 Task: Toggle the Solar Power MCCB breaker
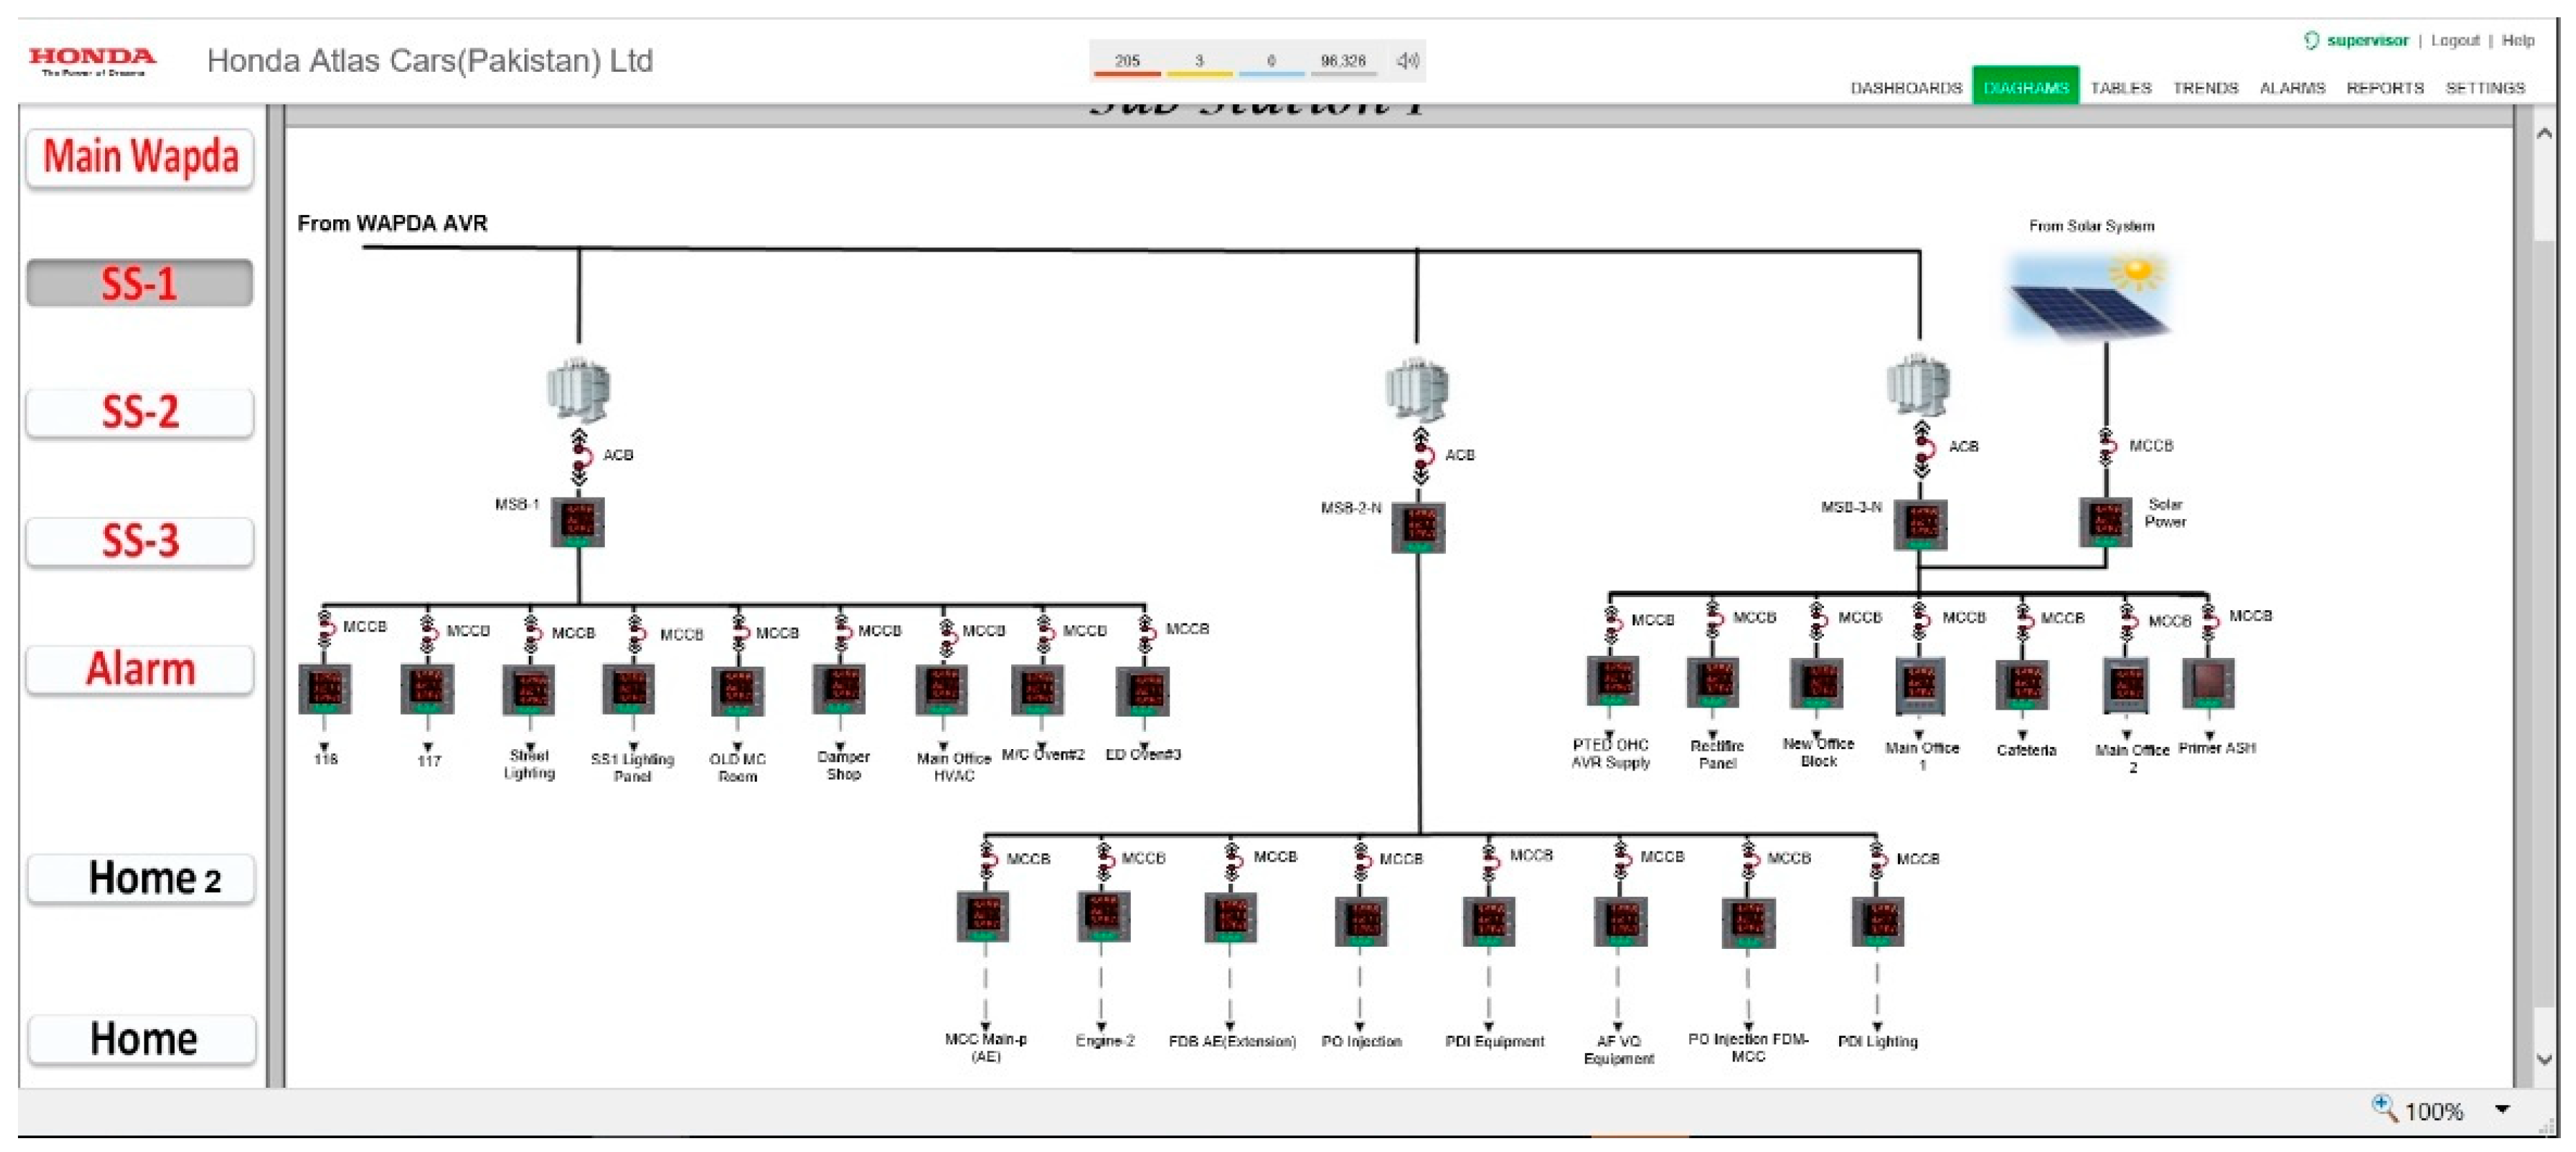click(2106, 447)
